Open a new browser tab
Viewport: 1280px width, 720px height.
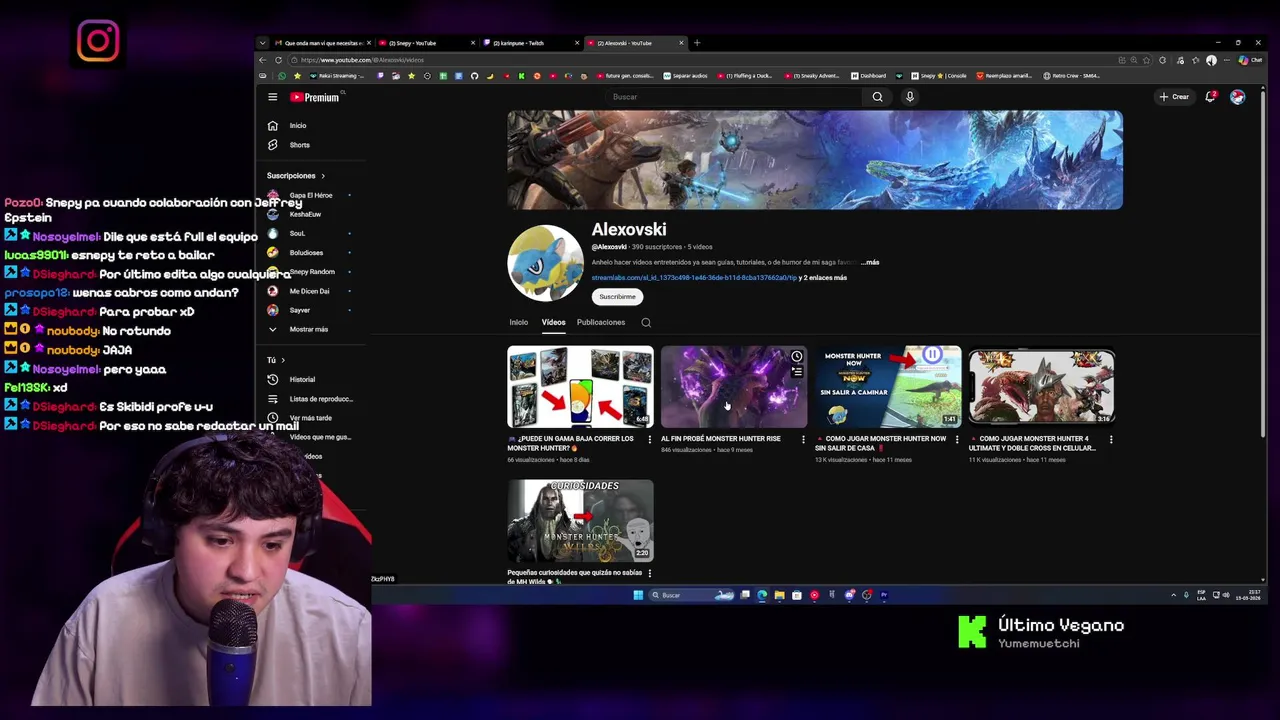(697, 43)
